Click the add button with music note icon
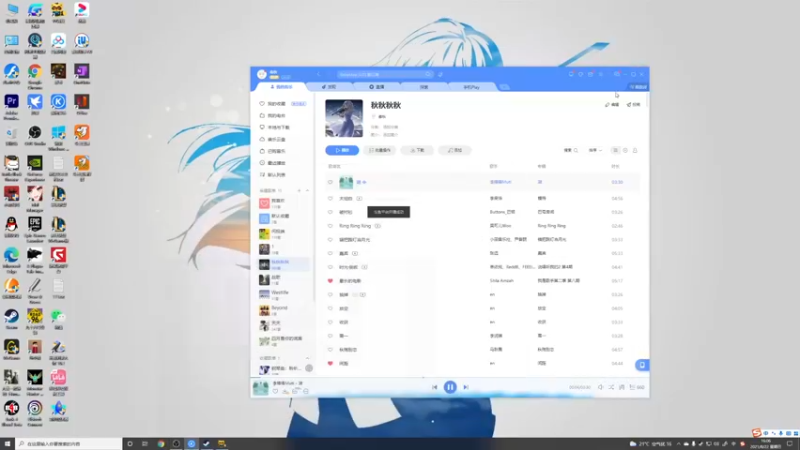The image size is (800, 450). click(x=455, y=150)
